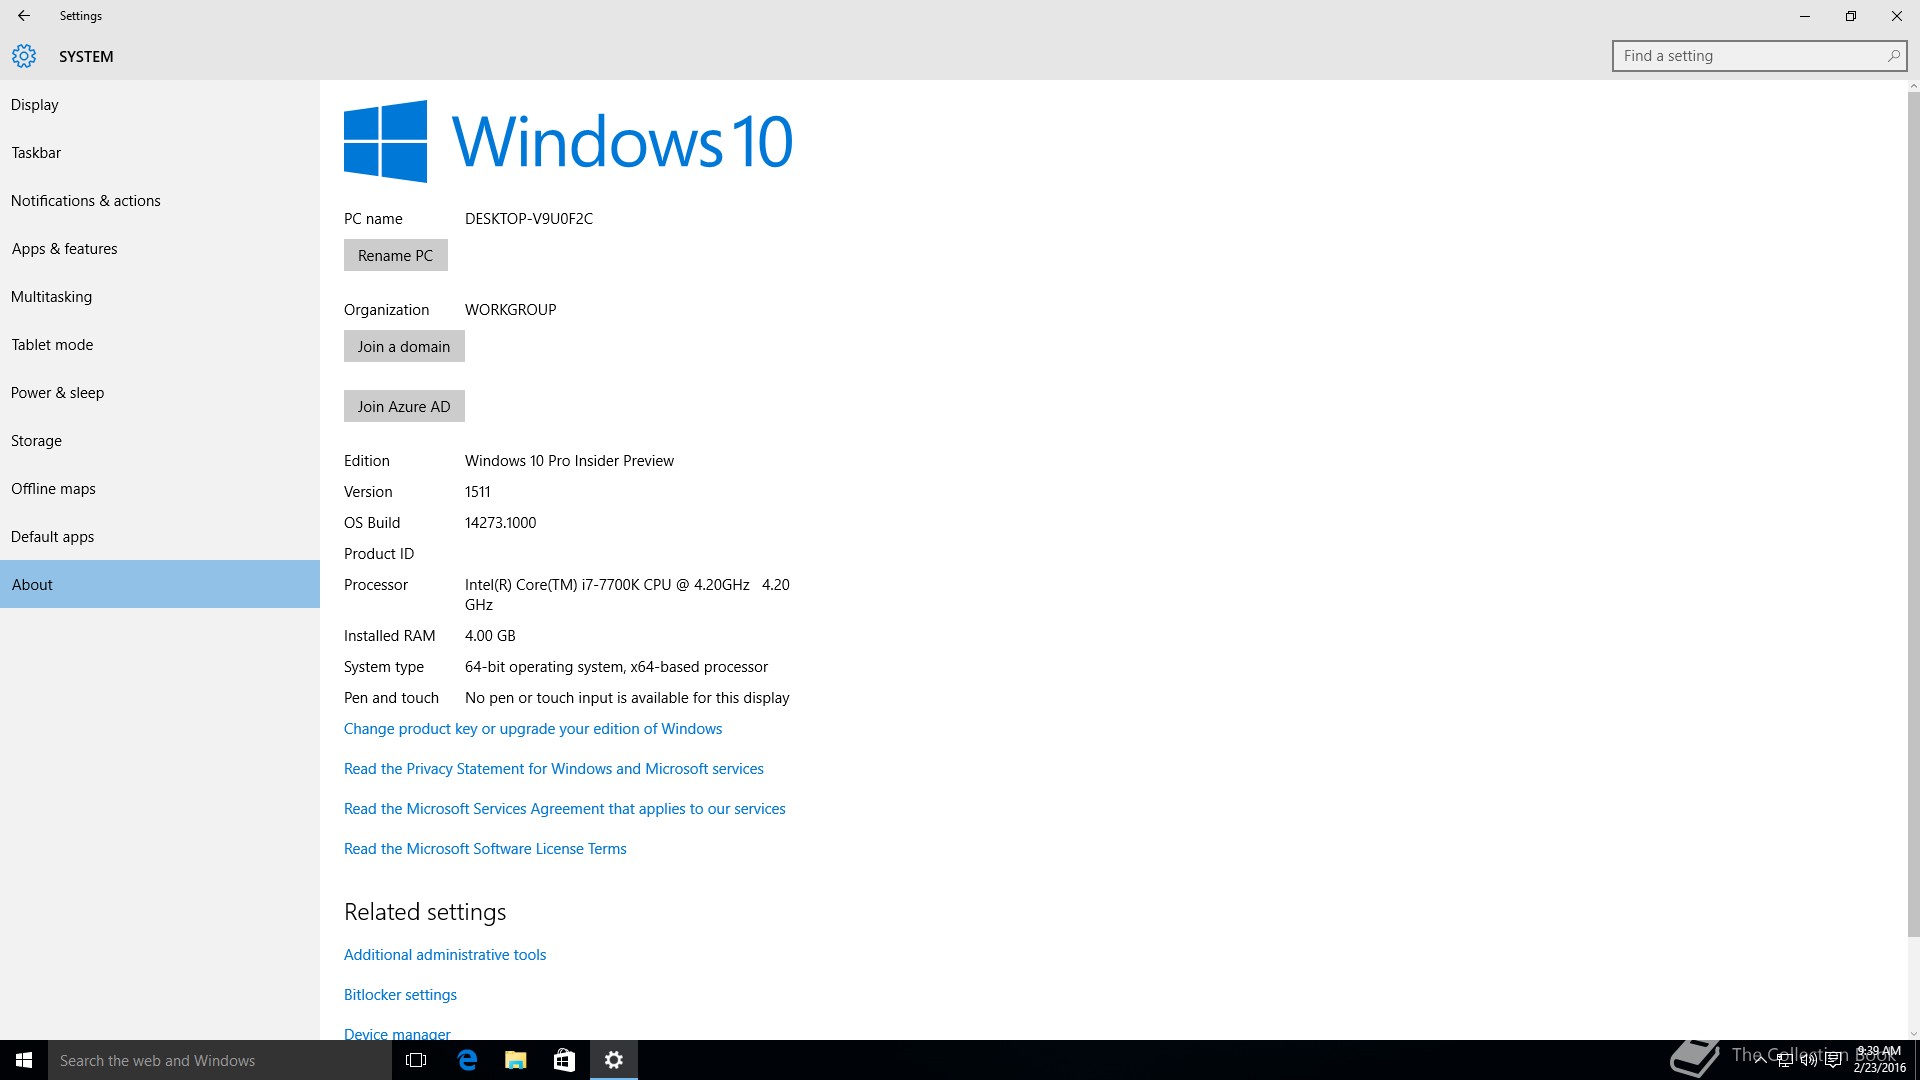Open Microsoft Services Agreement link

(565, 809)
